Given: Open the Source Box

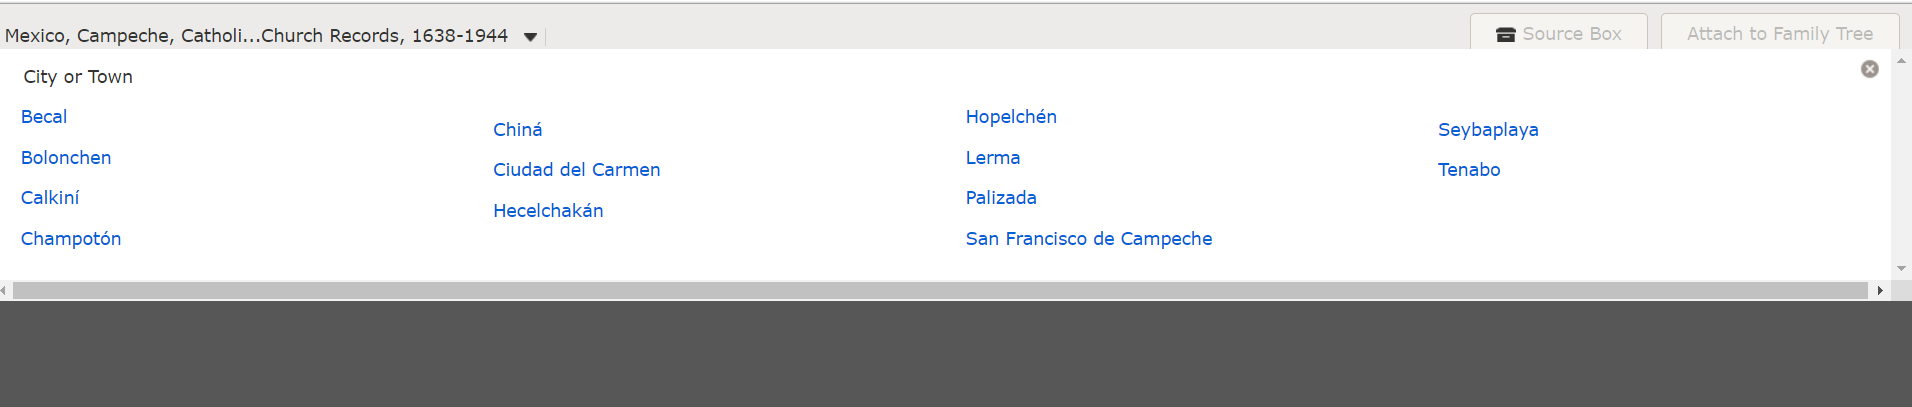Looking at the screenshot, I should (1558, 34).
